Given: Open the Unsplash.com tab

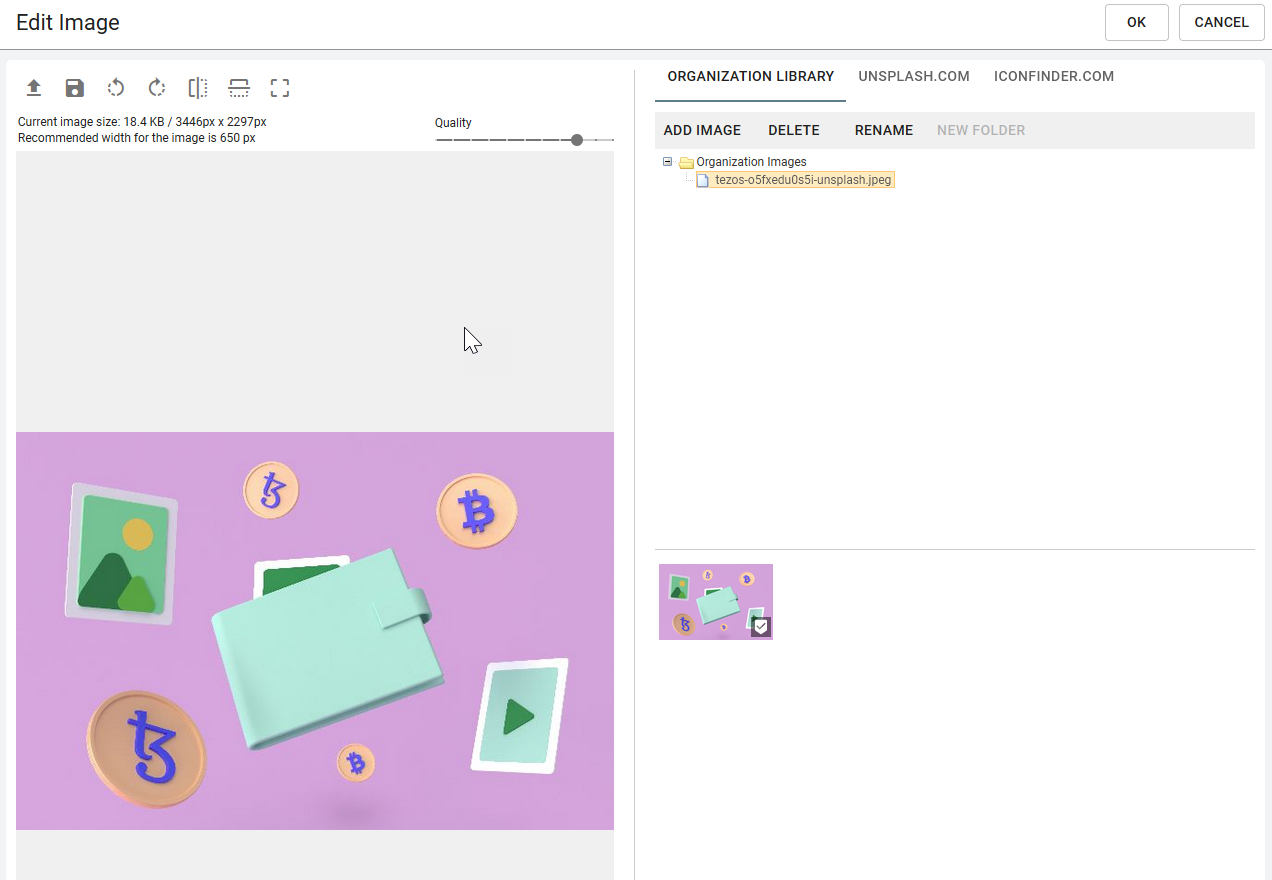Looking at the screenshot, I should point(914,76).
